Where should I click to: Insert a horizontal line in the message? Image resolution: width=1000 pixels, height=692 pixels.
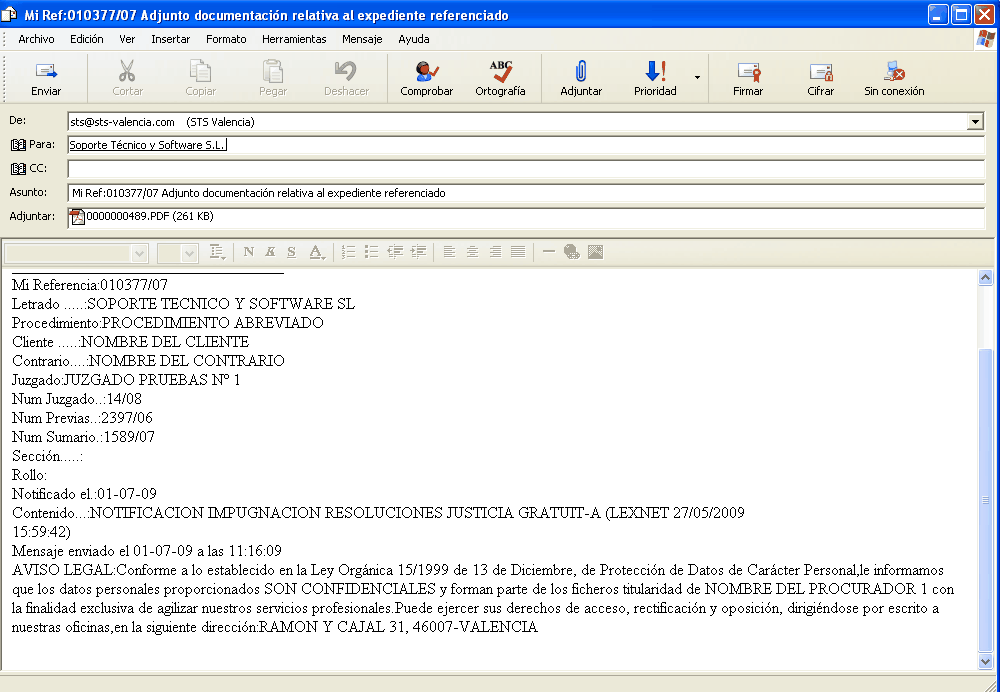click(549, 252)
